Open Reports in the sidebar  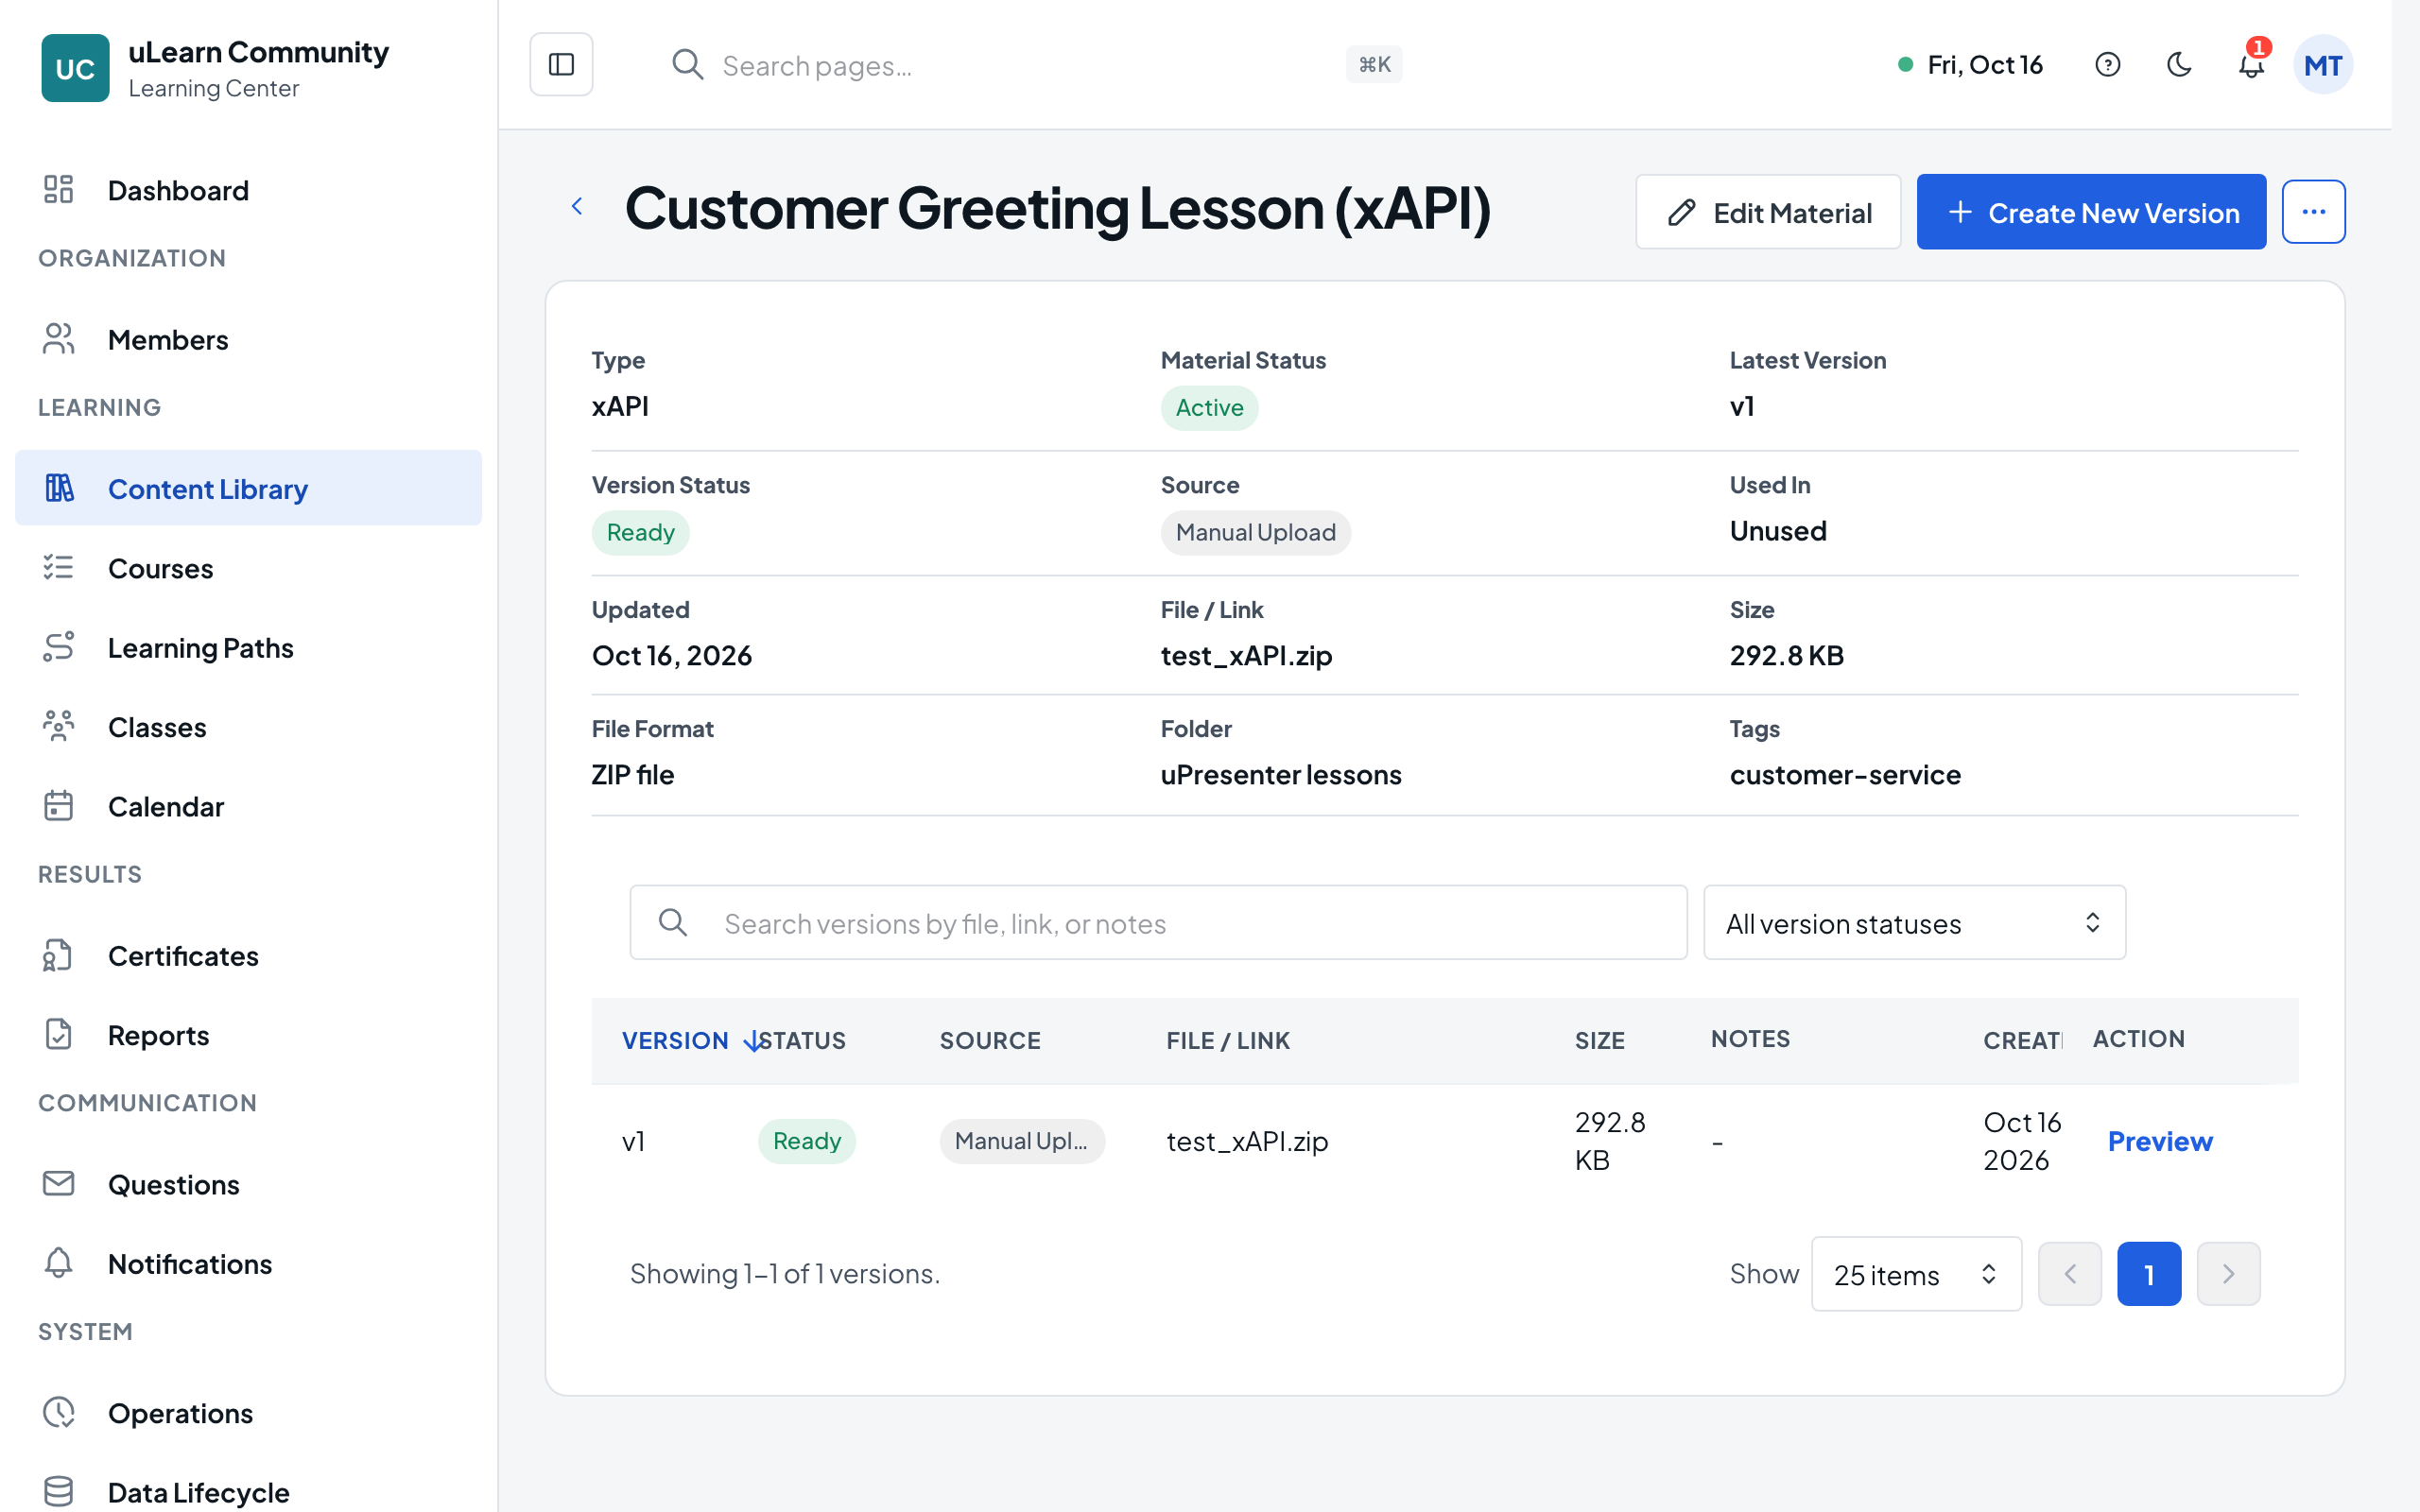pyautogui.click(x=248, y=1034)
